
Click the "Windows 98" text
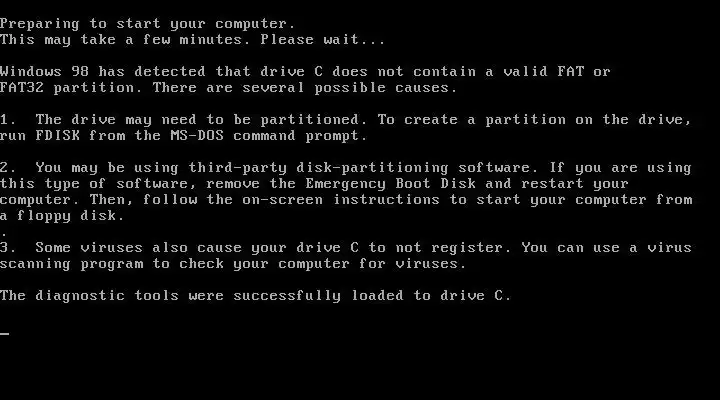click(x=45, y=72)
